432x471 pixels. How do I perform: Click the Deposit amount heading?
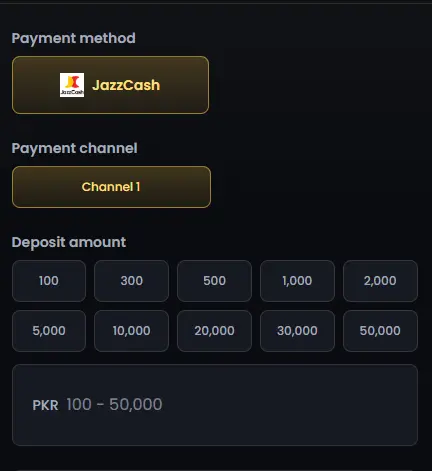coord(69,242)
